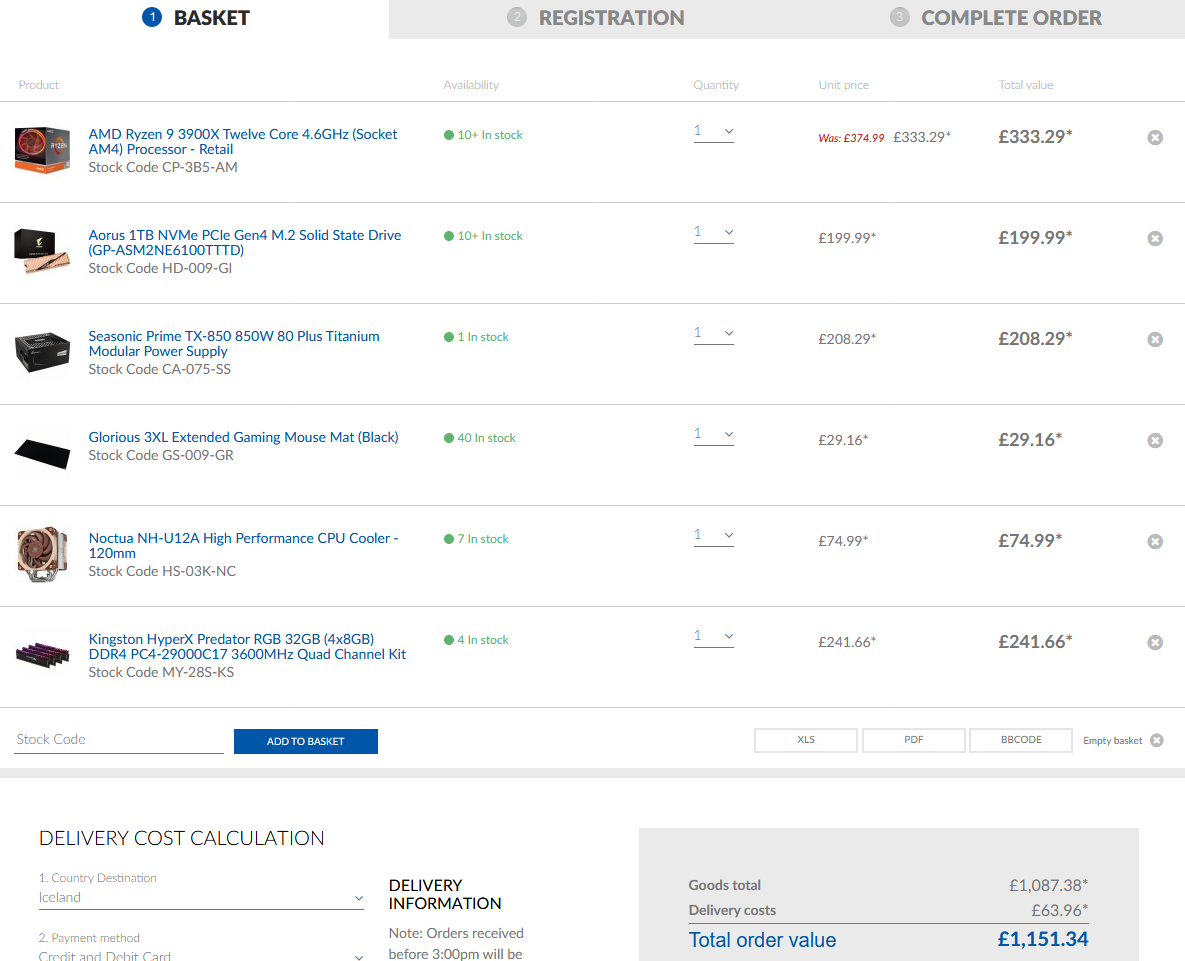Click the BBCODE export button

[1021, 740]
